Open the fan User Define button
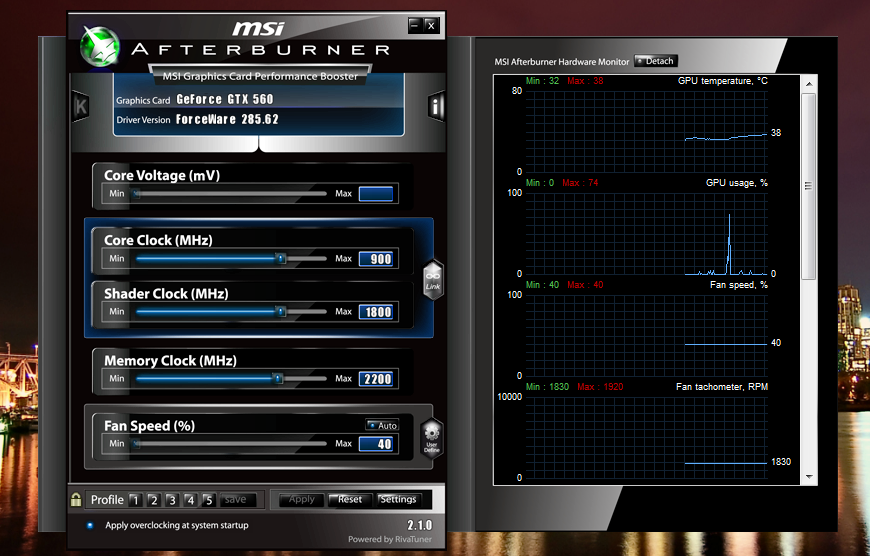870x556 pixels. (x=432, y=437)
